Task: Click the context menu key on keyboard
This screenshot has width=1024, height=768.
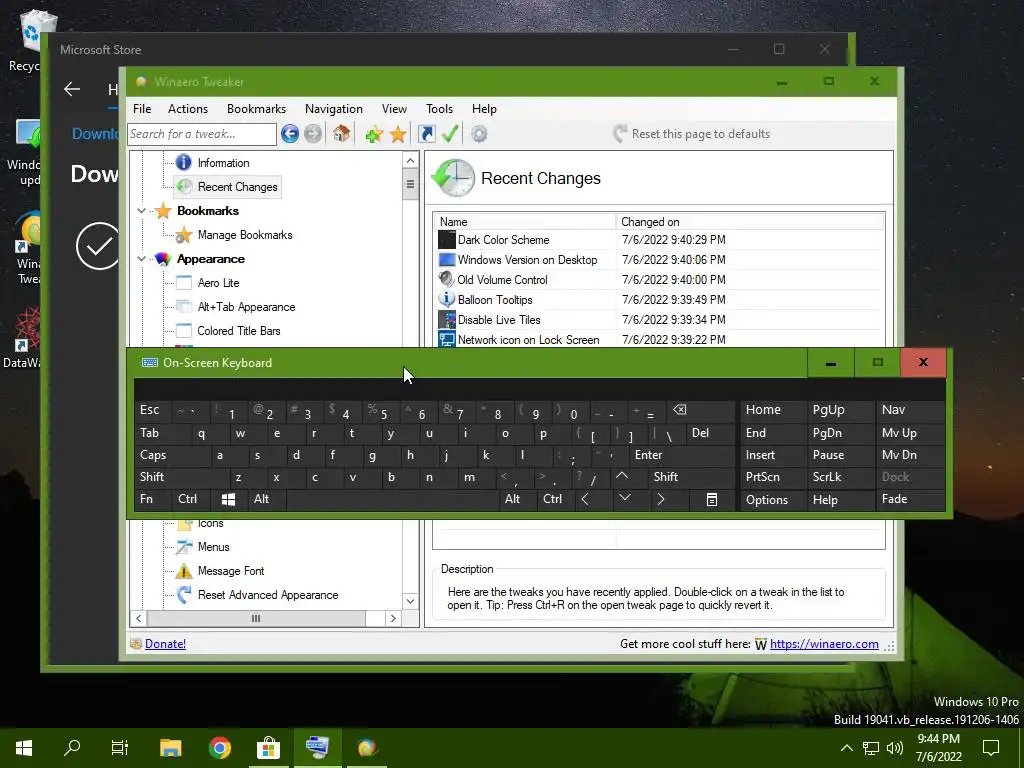Action: [x=712, y=500]
